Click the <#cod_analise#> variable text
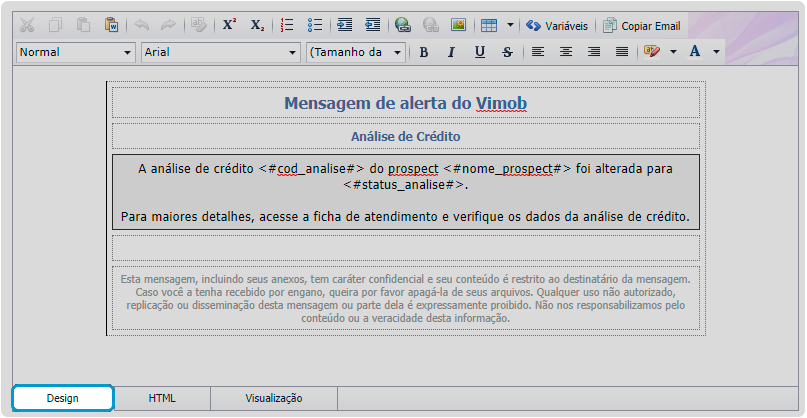Viewport: 807px width, 418px height. click(312, 169)
